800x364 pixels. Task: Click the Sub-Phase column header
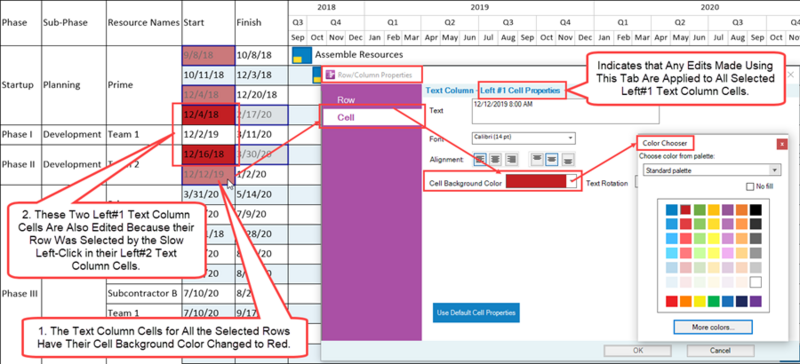[x=73, y=22]
